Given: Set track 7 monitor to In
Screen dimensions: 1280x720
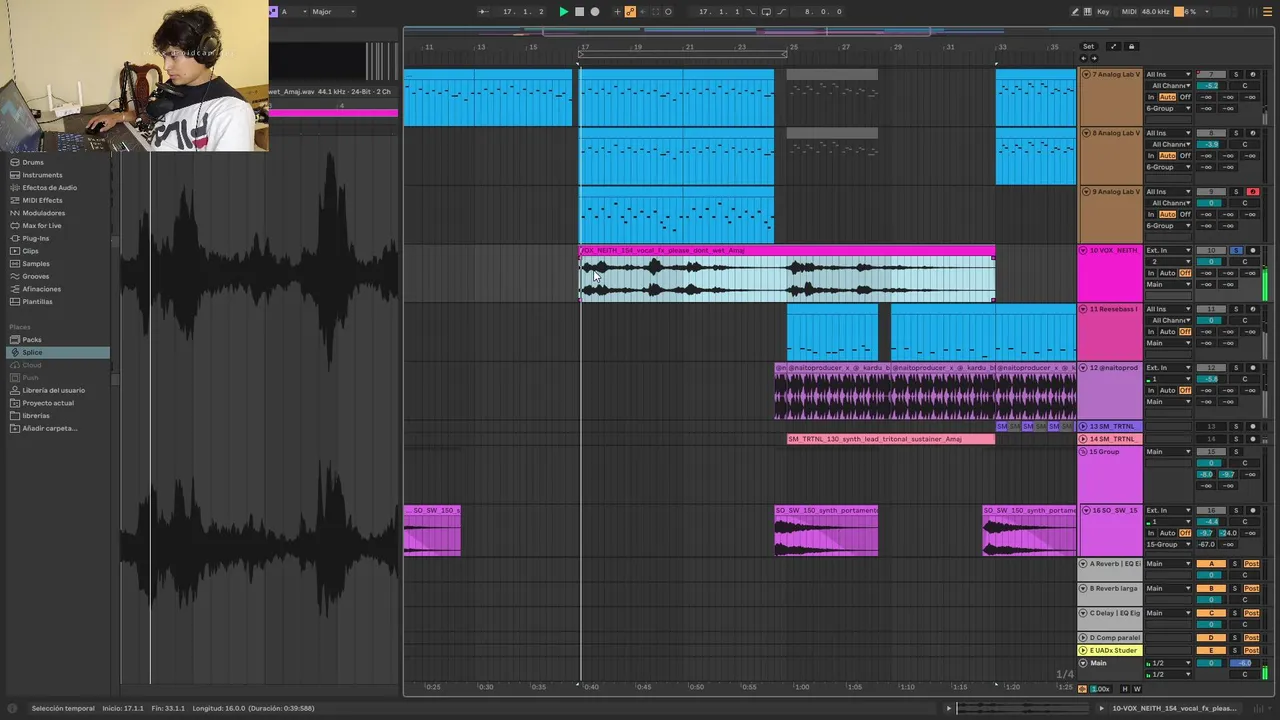Looking at the screenshot, I should coord(1151,97).
